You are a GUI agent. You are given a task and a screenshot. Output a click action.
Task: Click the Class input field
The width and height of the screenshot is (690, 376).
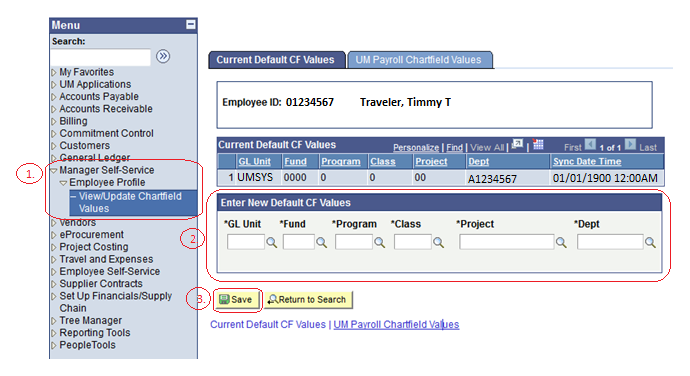tap(412, 242)
